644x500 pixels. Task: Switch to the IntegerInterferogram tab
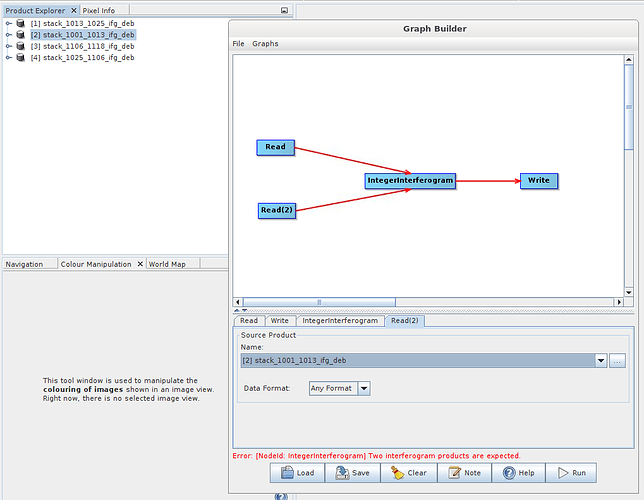click(x=340, y=320)
